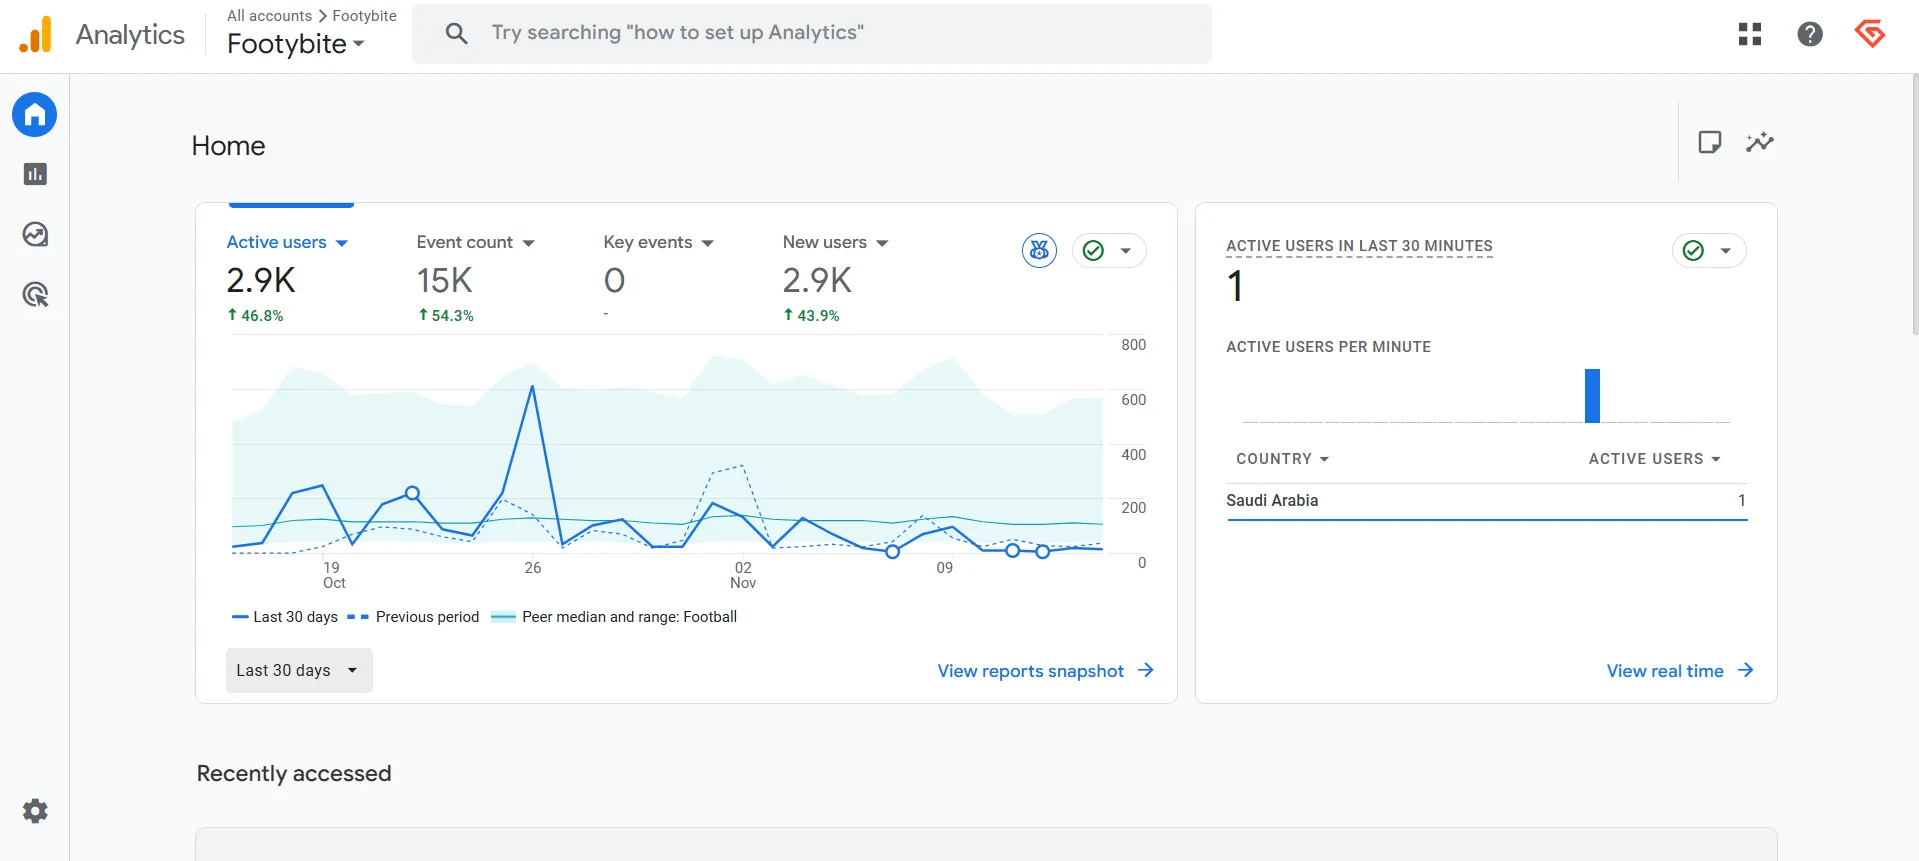Click the Google apps grid icon
Screen dimensions: 1919x861
click(1749, 34)
